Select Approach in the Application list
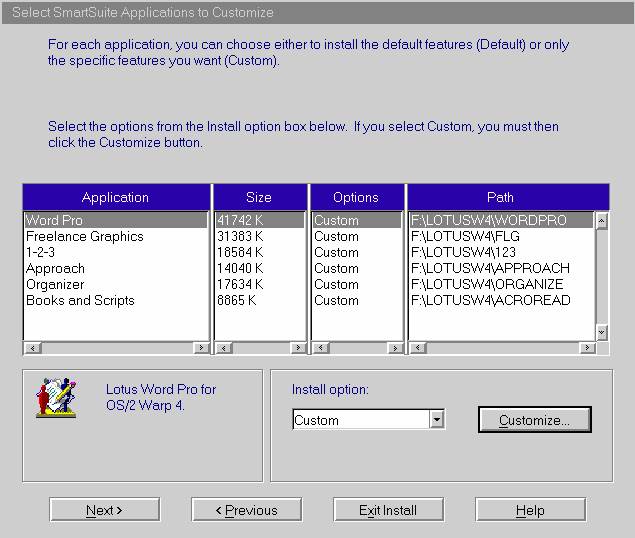Screen dimensions: 635x538 click(x=116, y=268)
